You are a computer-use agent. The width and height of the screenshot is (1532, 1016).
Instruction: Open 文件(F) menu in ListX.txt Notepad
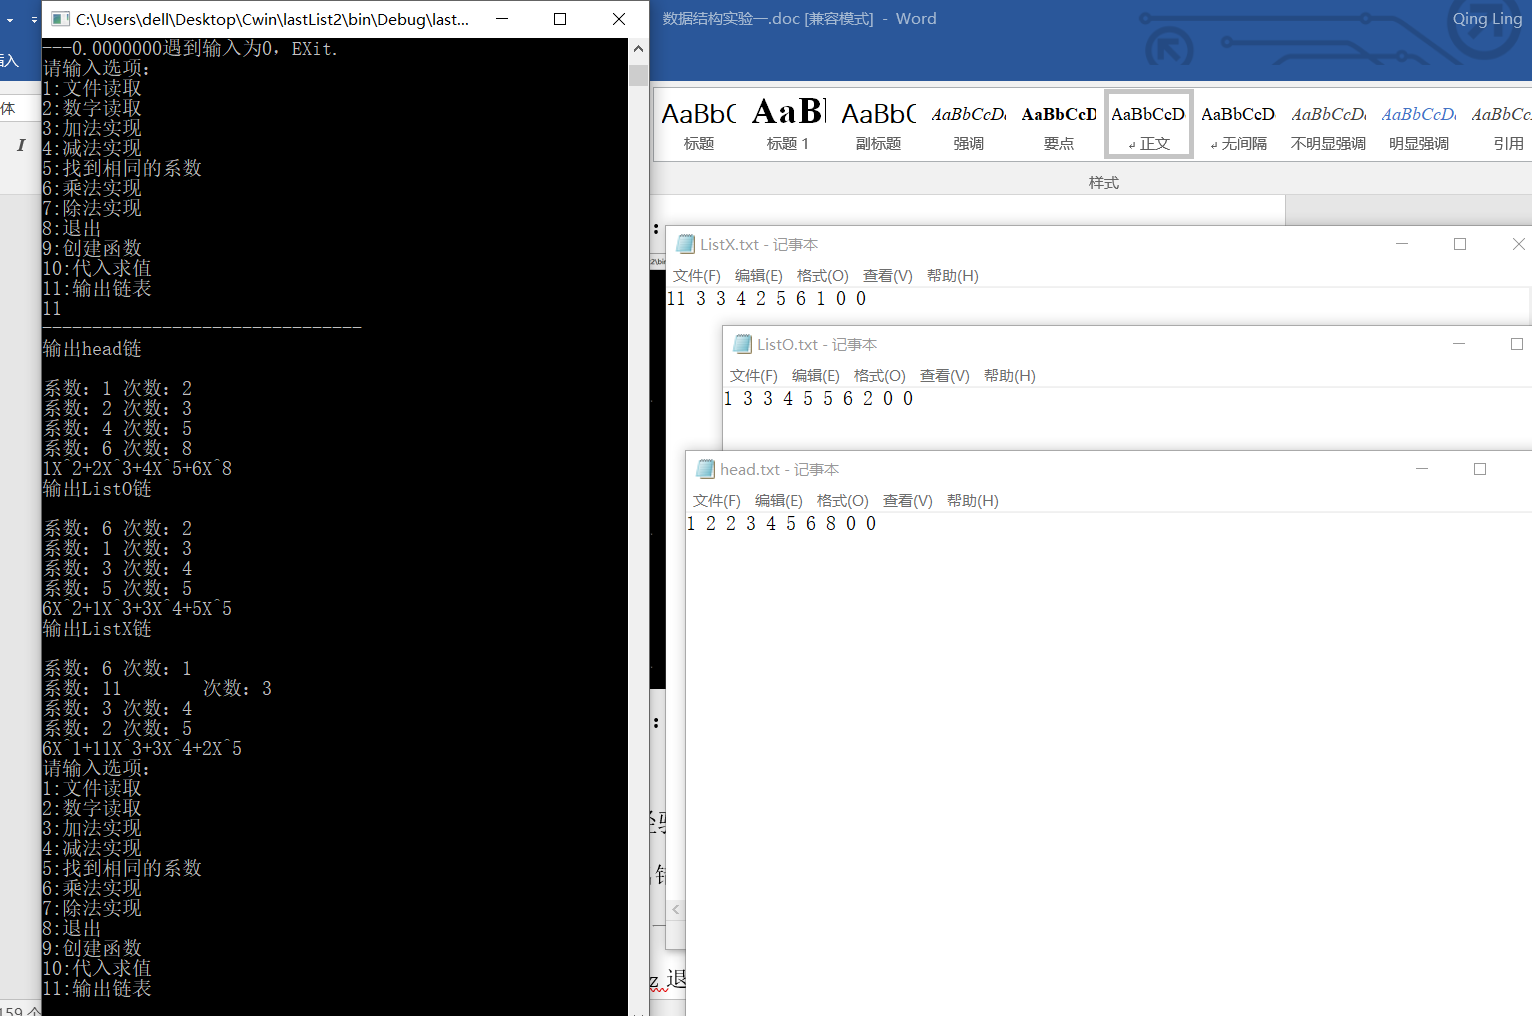click(696, 276)
